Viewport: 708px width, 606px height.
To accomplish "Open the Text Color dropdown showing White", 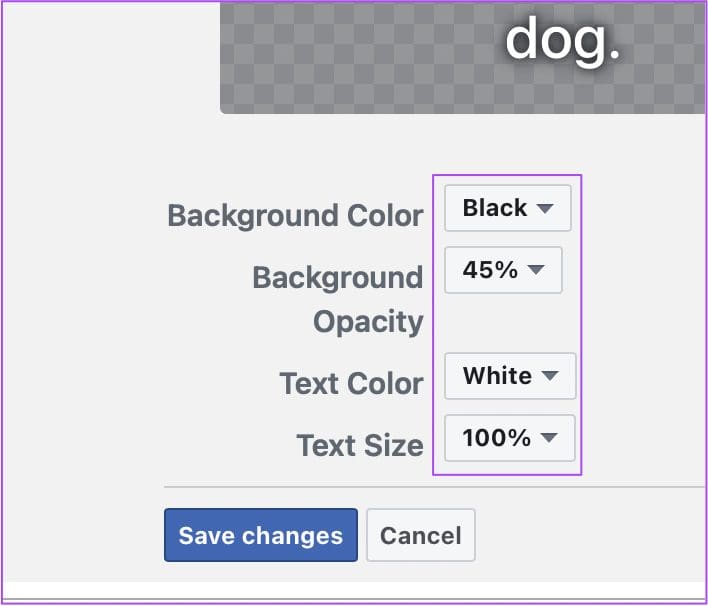I will click(x=510, y=376).
